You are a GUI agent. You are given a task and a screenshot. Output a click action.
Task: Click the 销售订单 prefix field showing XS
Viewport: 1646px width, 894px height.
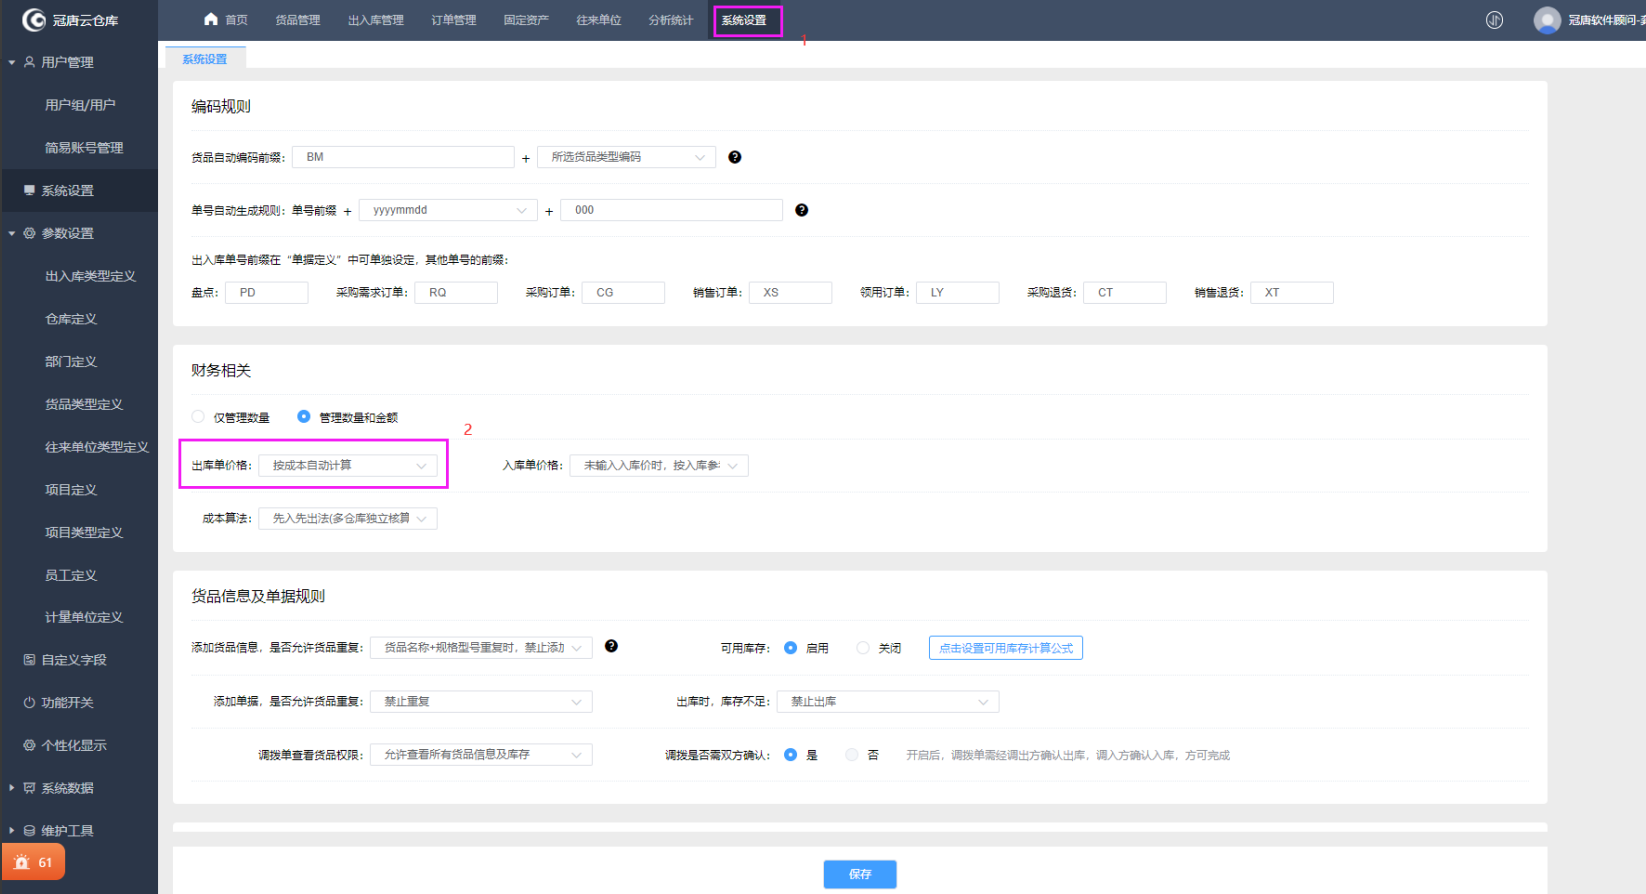click(x=790, y=292)
